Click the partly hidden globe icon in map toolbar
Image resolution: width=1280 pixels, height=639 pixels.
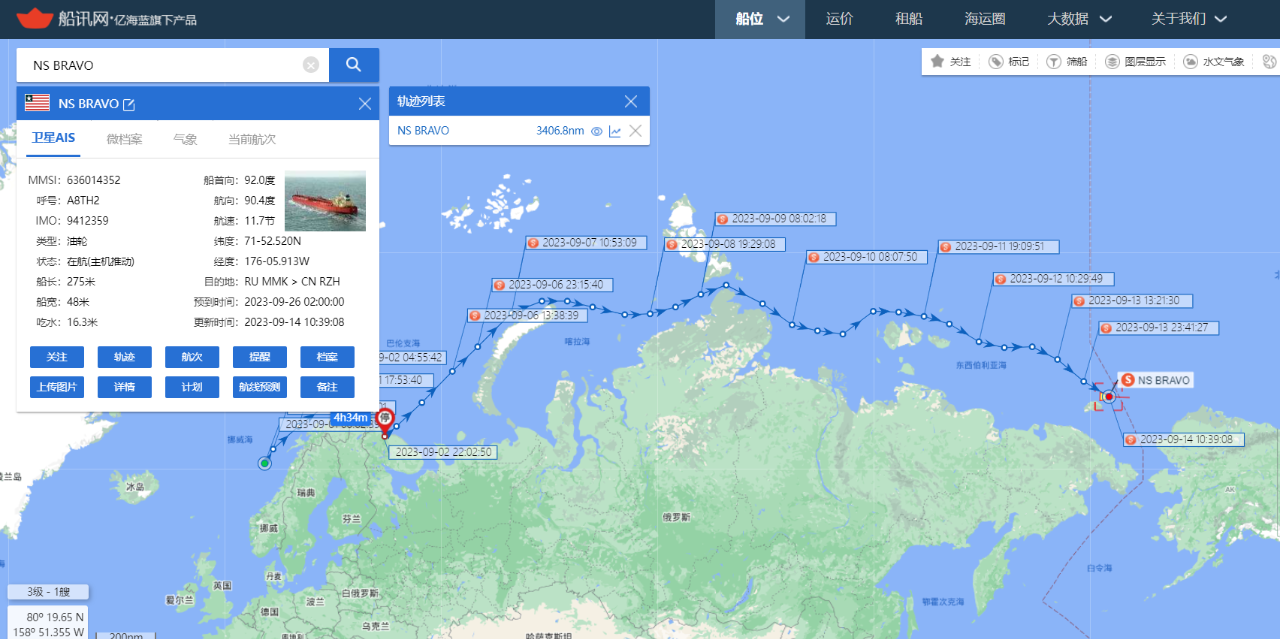pyautogui.click(x=1270, y=61)
